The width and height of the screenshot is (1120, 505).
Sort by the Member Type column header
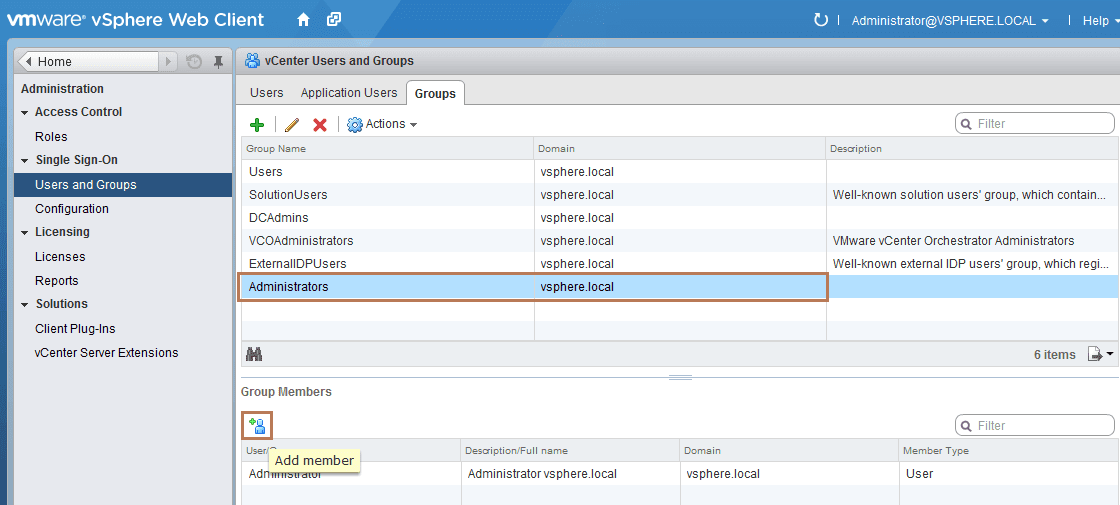click(x=1009, y=451)
